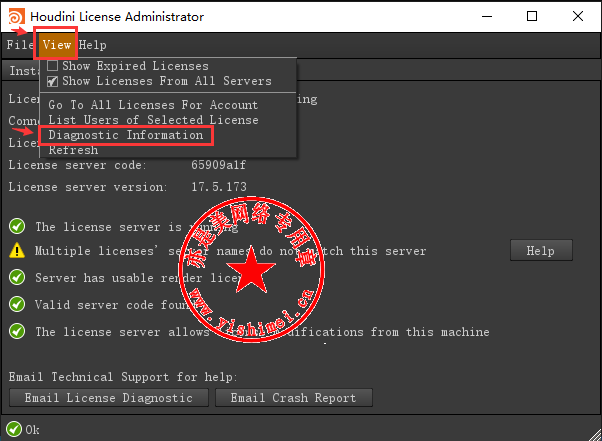
Task: Open Diagnostic Information from View menu
Action: click(126, 135)
